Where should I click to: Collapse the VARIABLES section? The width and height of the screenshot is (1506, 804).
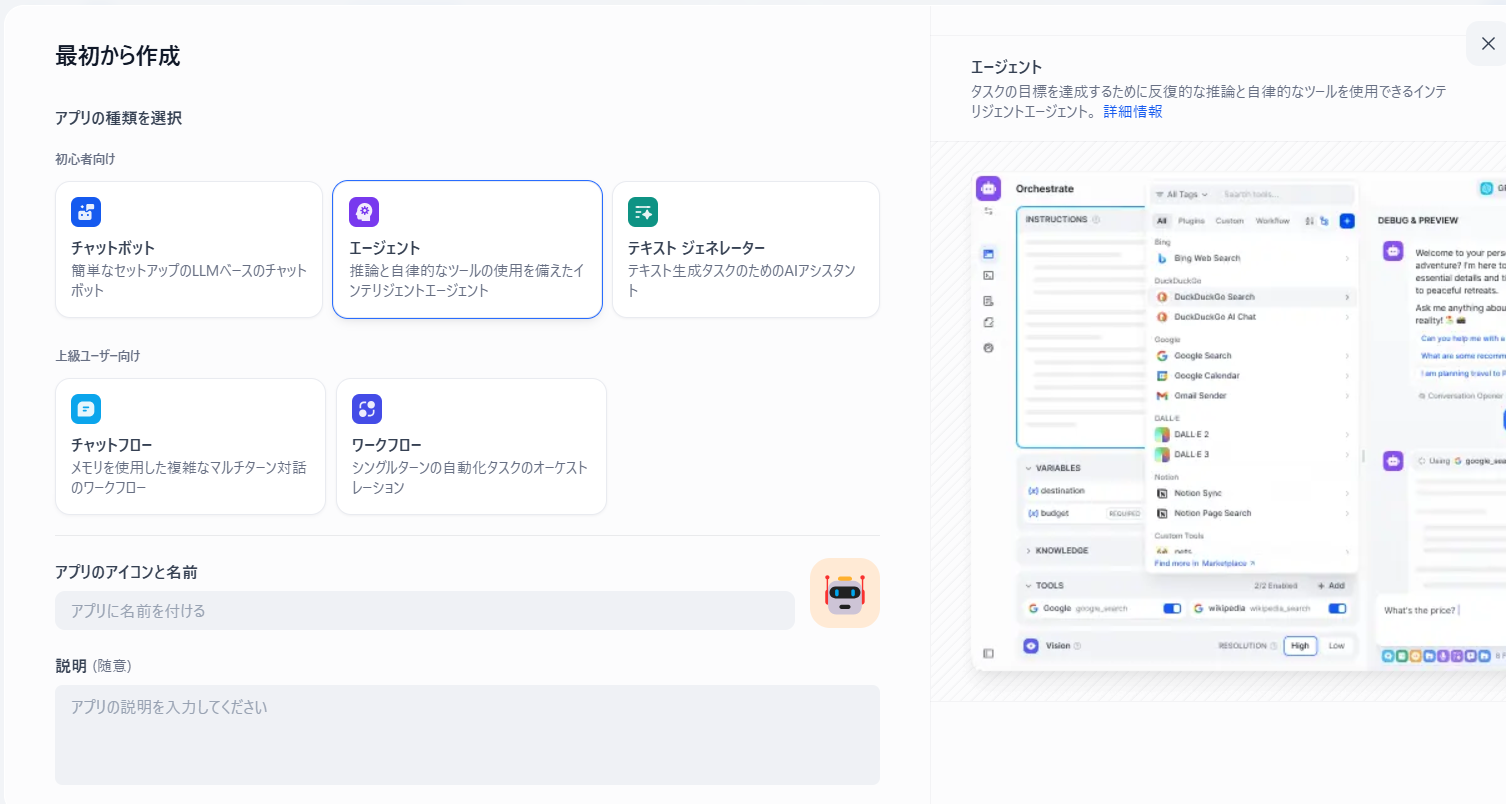[x=1029, y=468]
